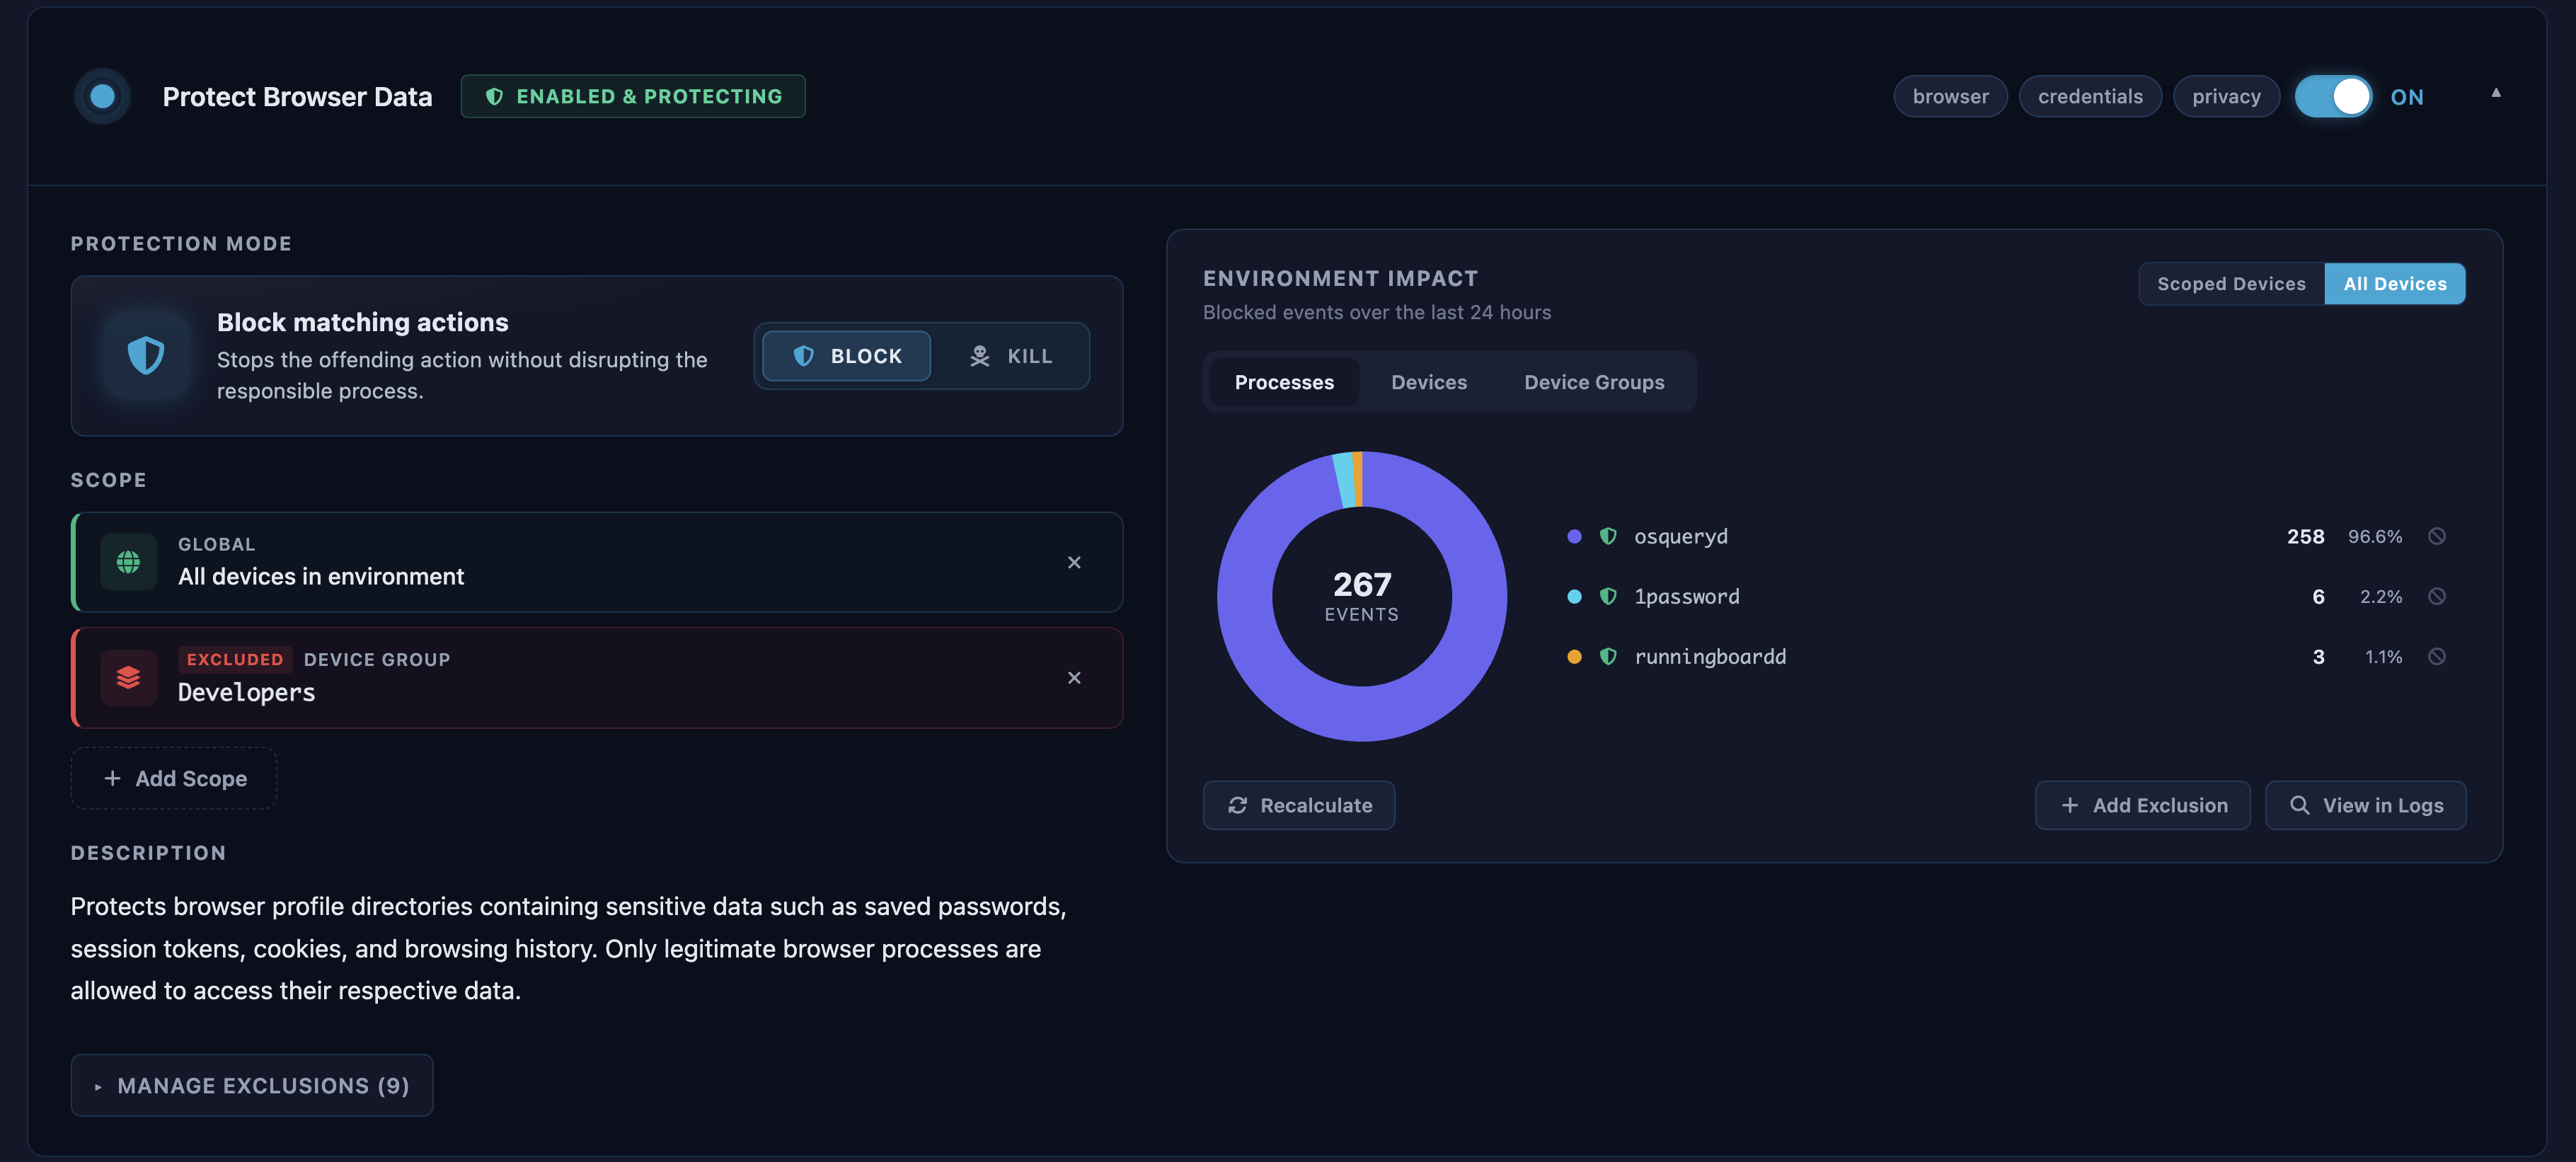The image size is (2576, 1162).
Task: Click the ON label next to the switch
Action: coord(2407,97)
